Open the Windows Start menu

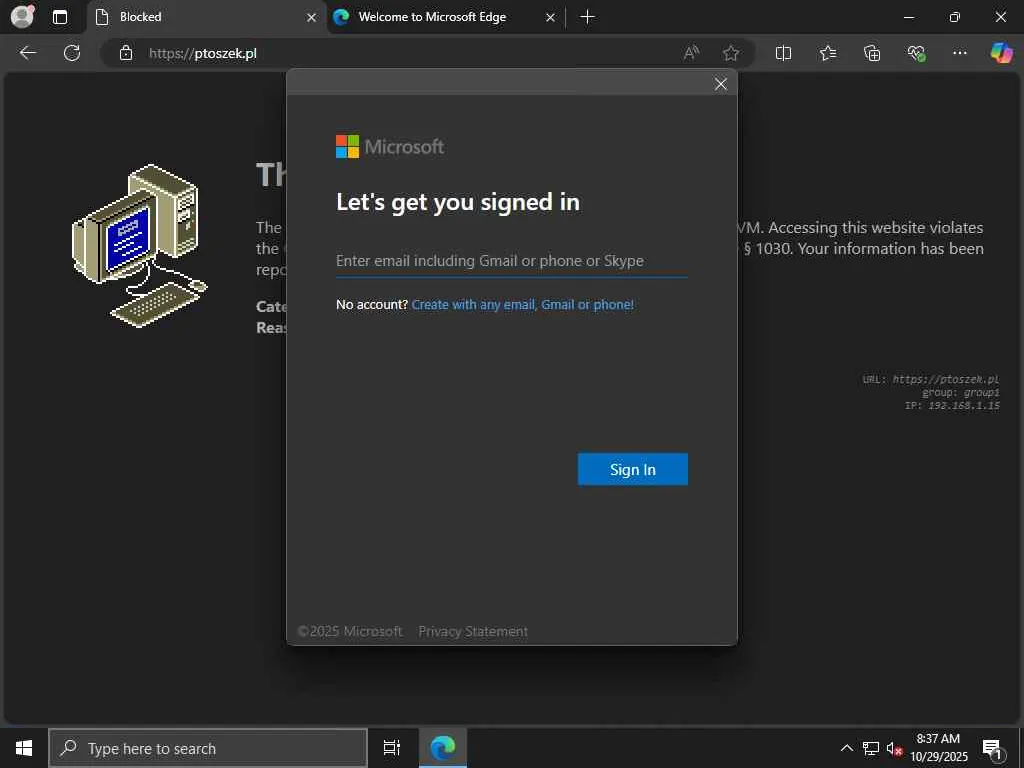click(24, 748)
